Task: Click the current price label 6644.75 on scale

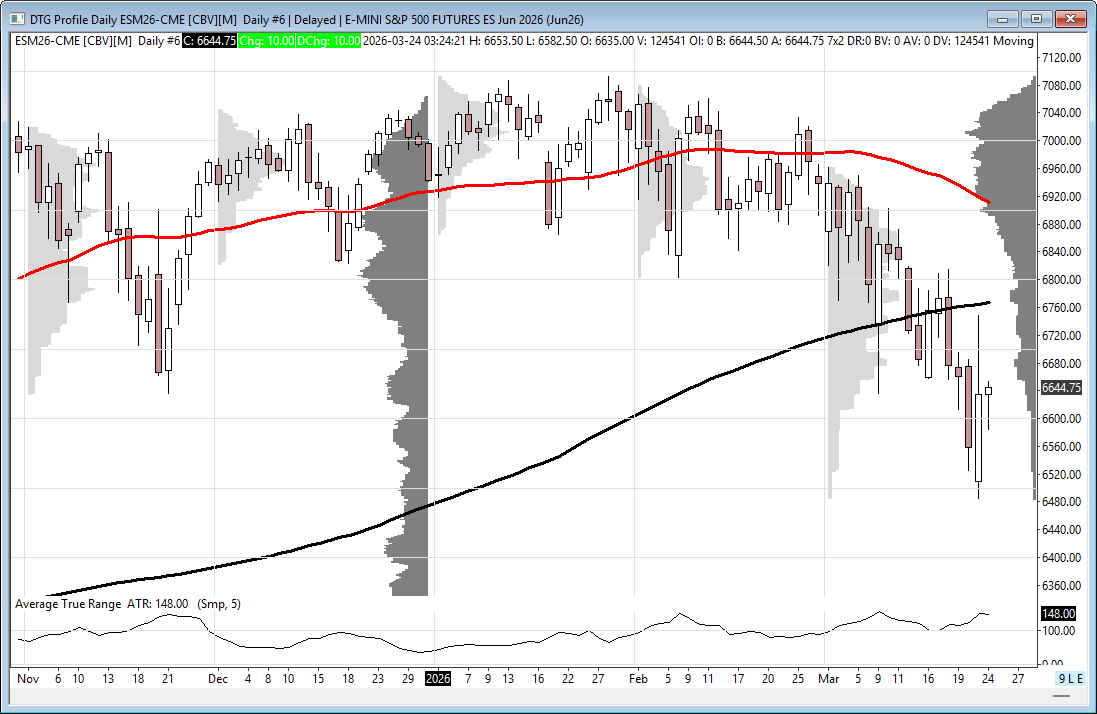Action: pyautogui.click(x=1058, y=388)
